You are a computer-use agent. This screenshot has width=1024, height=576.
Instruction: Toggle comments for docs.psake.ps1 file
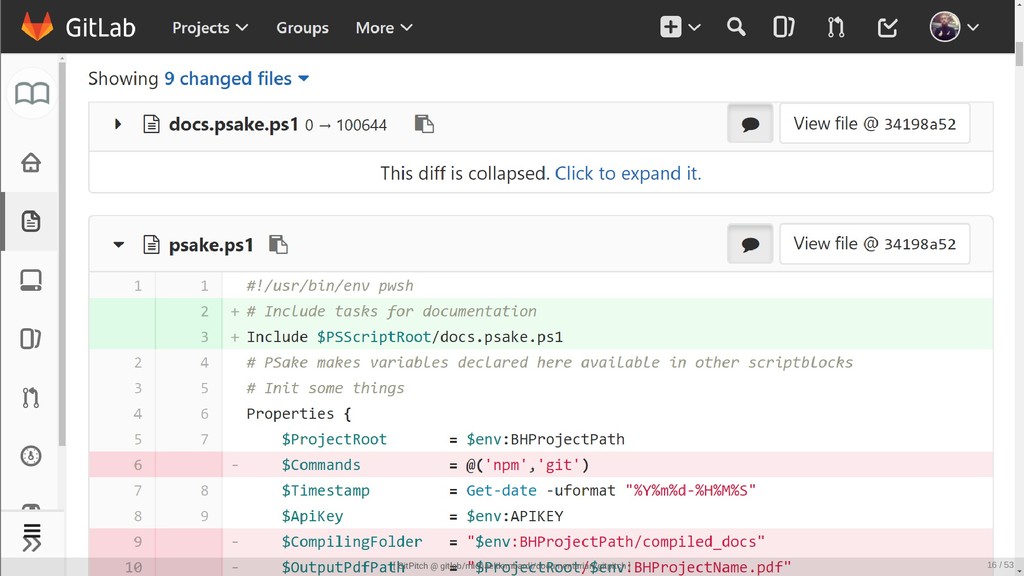pos(750,124)
